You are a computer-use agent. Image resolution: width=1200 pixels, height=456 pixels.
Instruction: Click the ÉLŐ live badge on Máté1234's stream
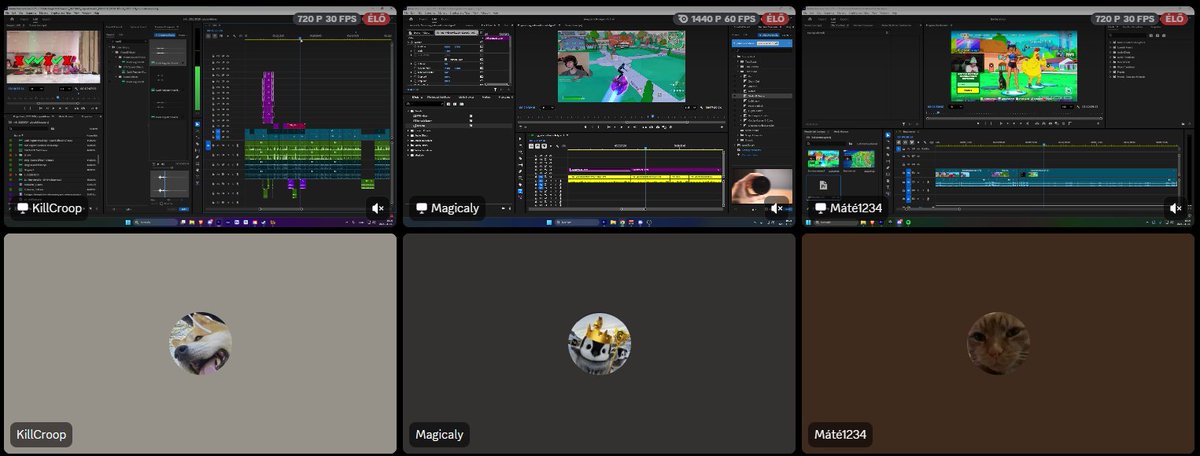tap(1176, 18)
